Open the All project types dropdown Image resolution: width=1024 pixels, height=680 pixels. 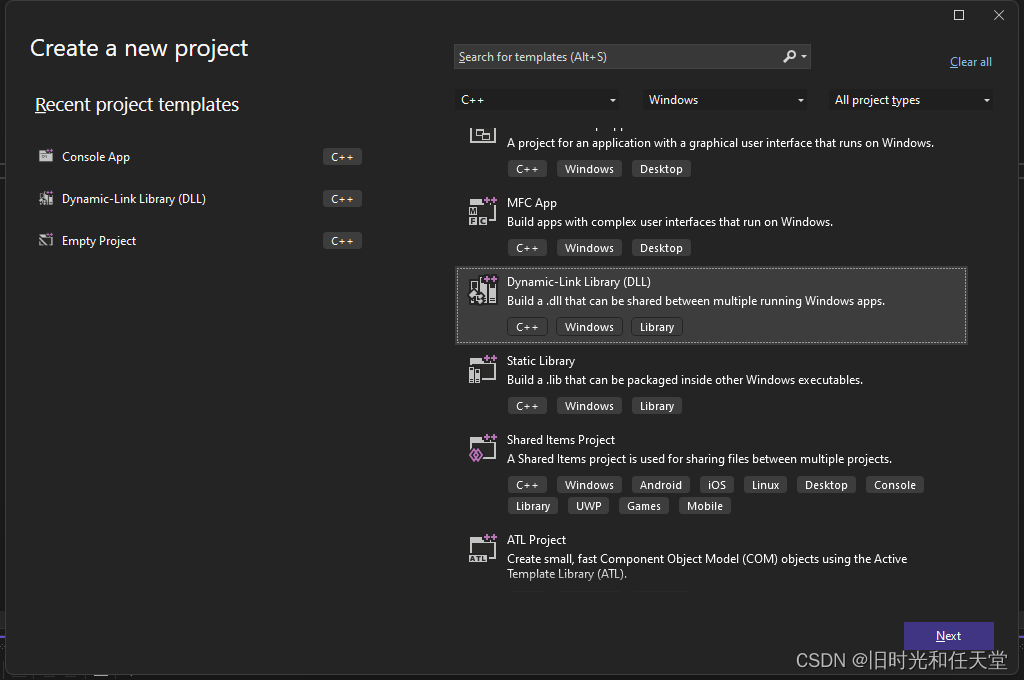click(x=911, y=100)
